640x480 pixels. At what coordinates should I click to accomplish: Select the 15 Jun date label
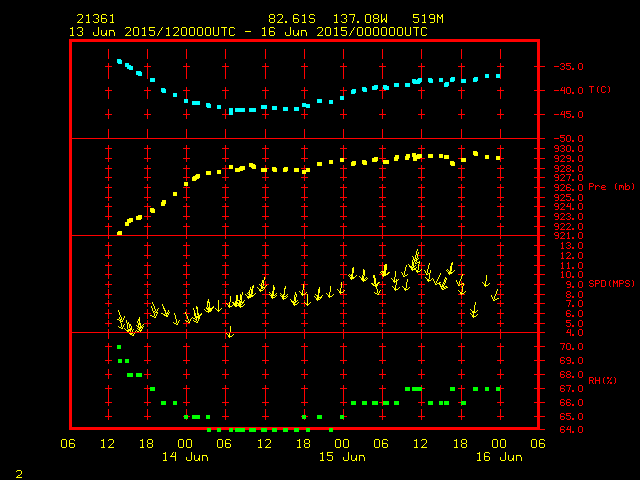tap(342, 457)
